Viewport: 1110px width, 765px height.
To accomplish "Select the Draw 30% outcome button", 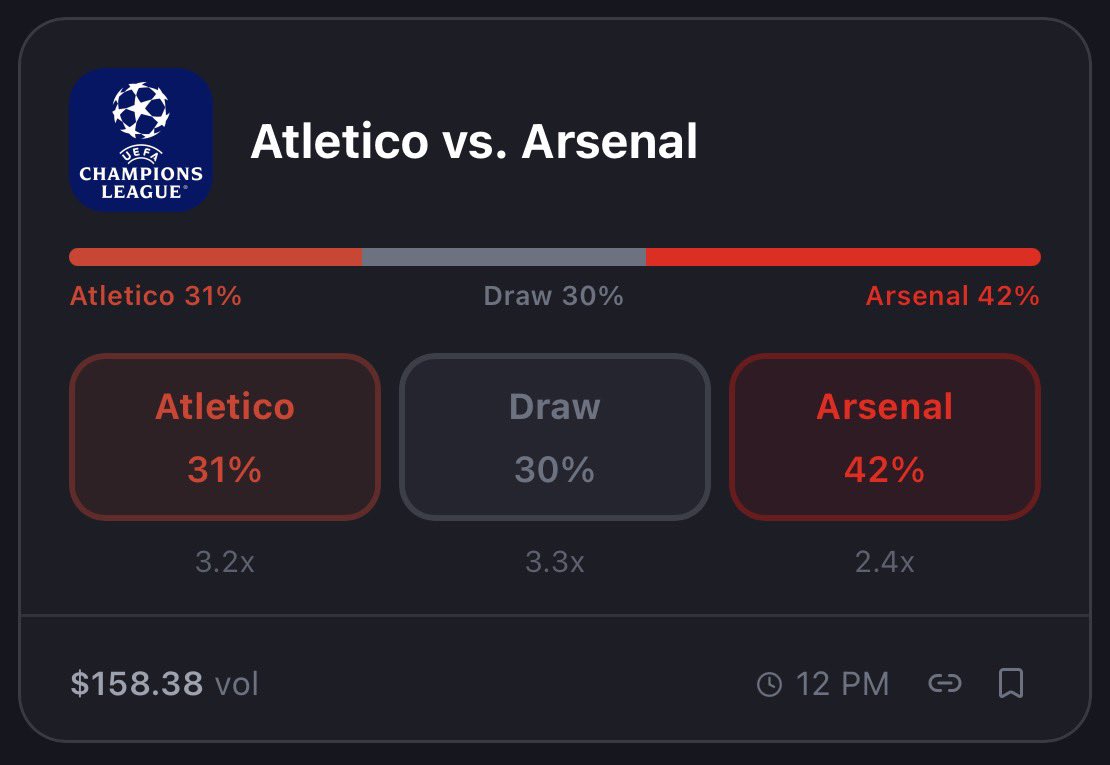I will (554, 437).
